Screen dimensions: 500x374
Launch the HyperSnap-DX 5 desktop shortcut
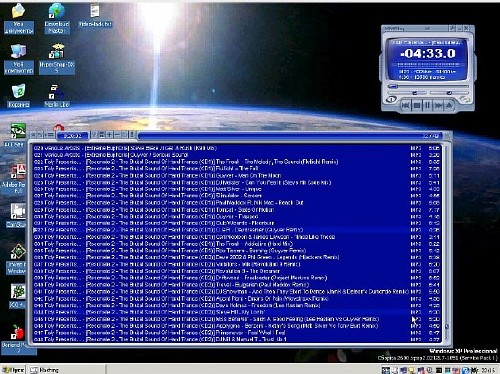(x=57, y=59)
